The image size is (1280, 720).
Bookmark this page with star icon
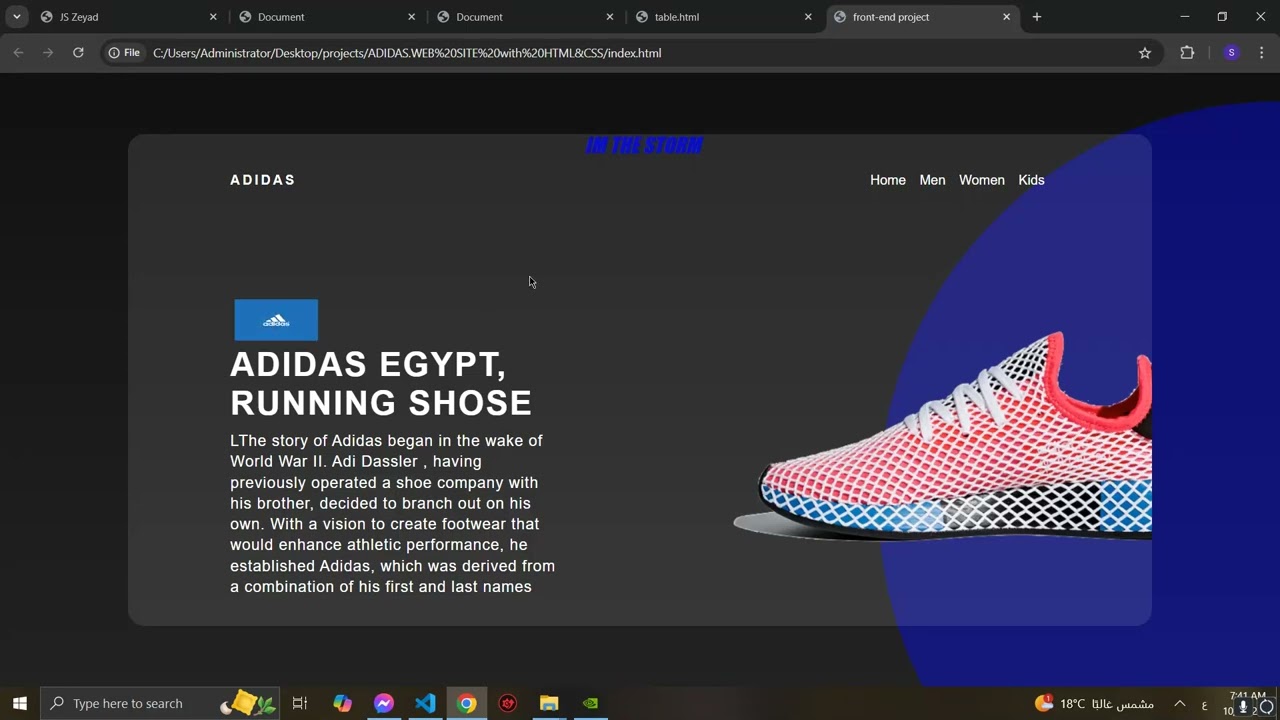point(1145,53)
